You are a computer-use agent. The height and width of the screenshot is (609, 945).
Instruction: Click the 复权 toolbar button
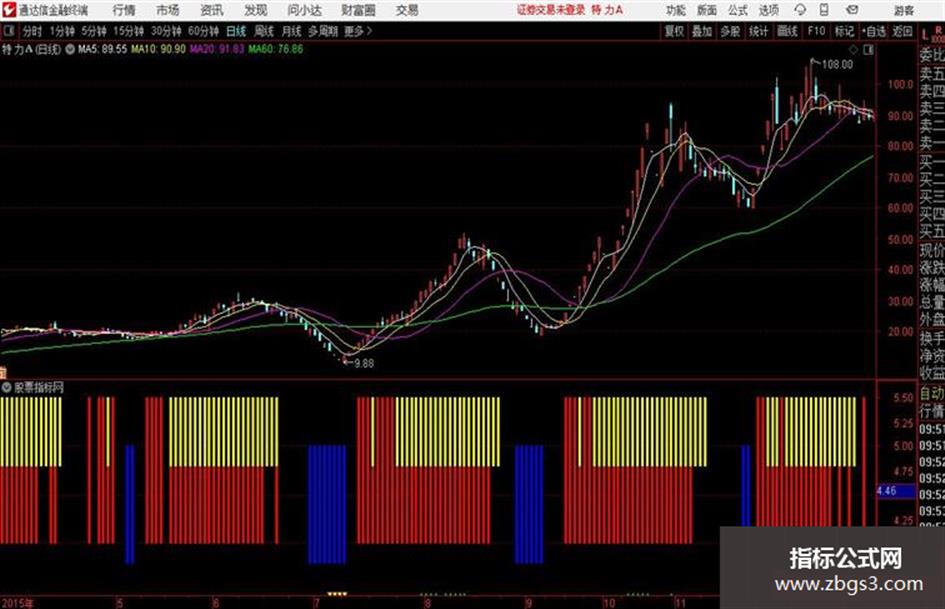674,31
